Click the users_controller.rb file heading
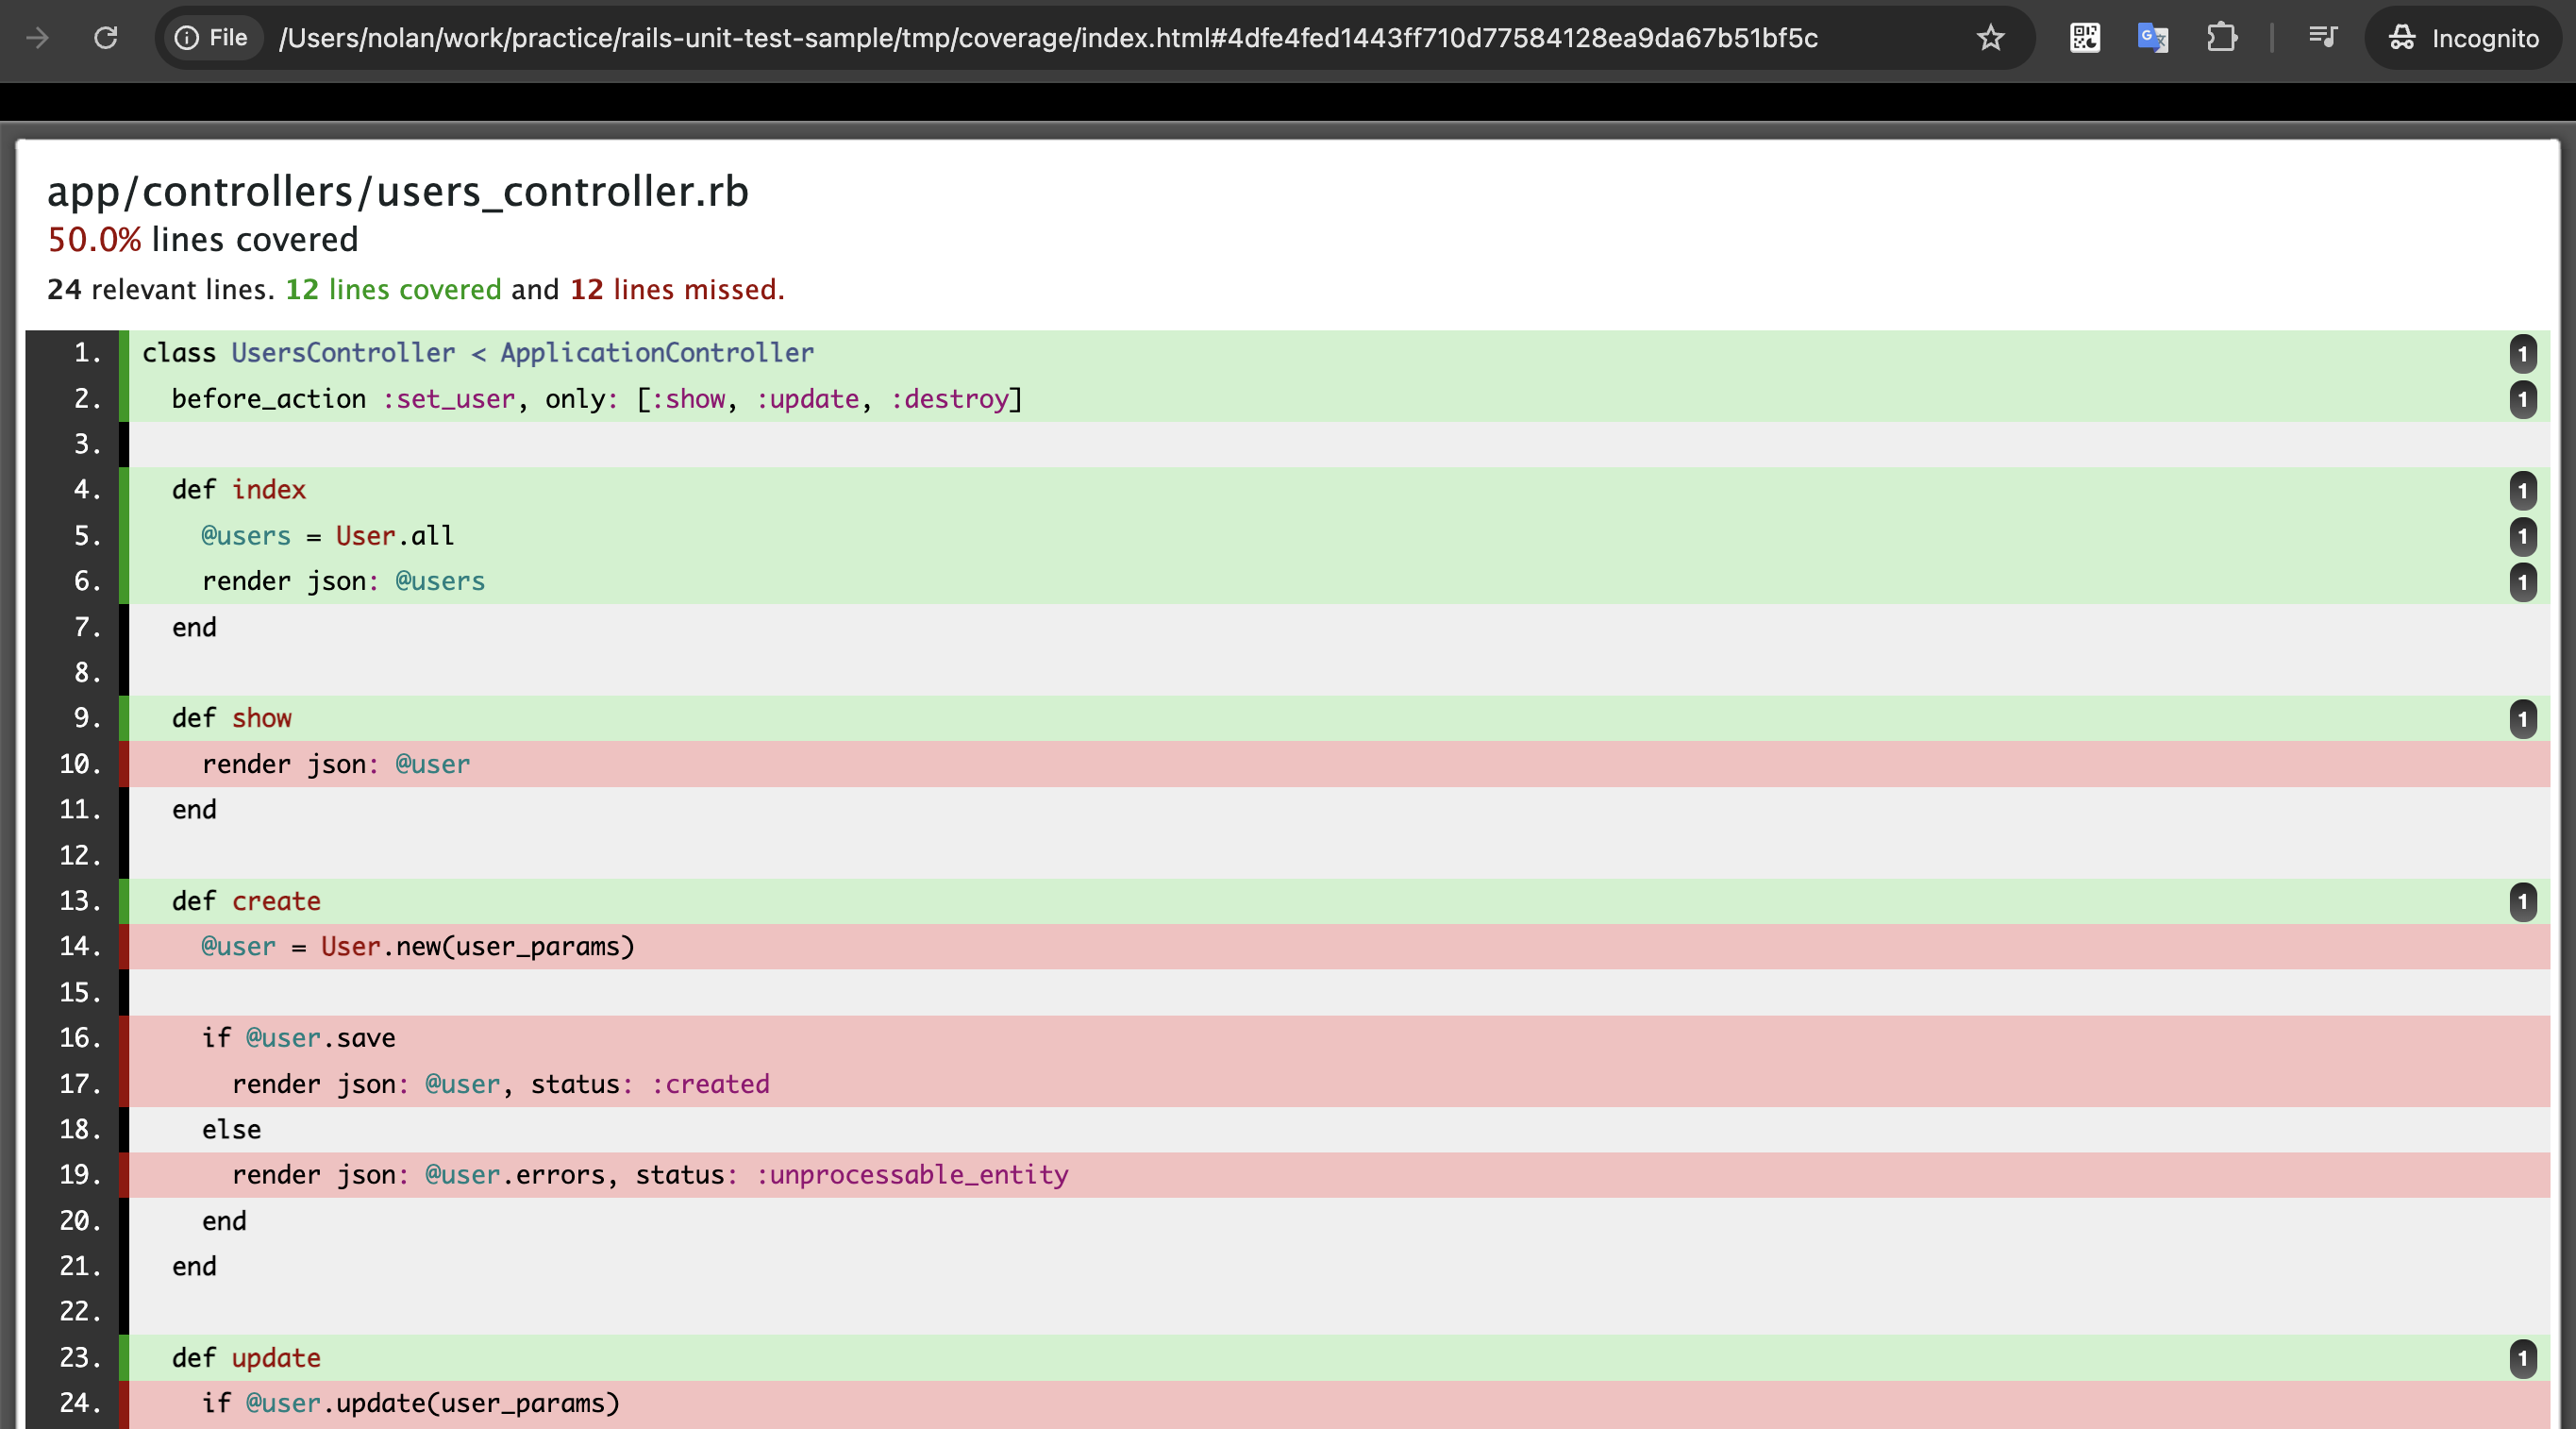Image resolution: width=2576 pixels, height=1429 pixels. 397,191
